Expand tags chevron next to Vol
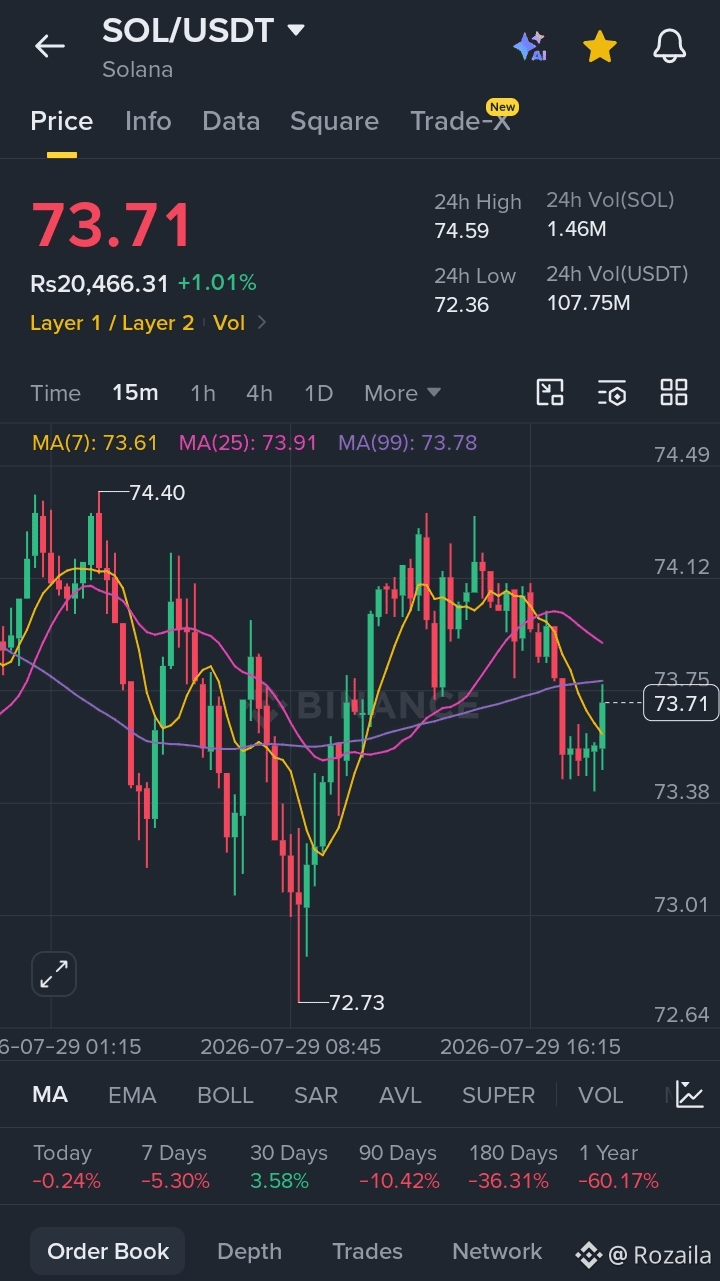Viewport: 720px width, 1281px height. [x=262, y=323]
